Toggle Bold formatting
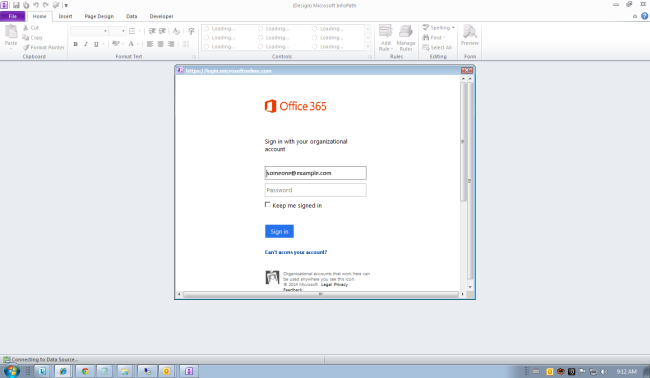This screenshot has height=378, width=650. [75, 44]
